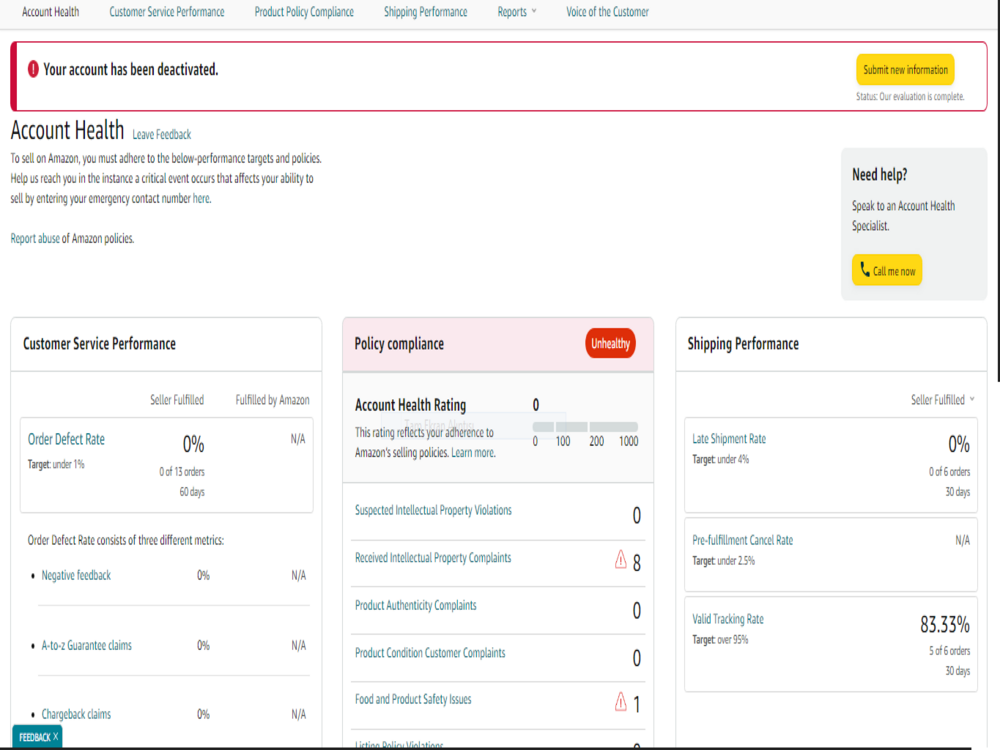Click the 'Target: under 2.5%' text
1000x750 pixels.
pyautogui.click(x=723, y=561)
